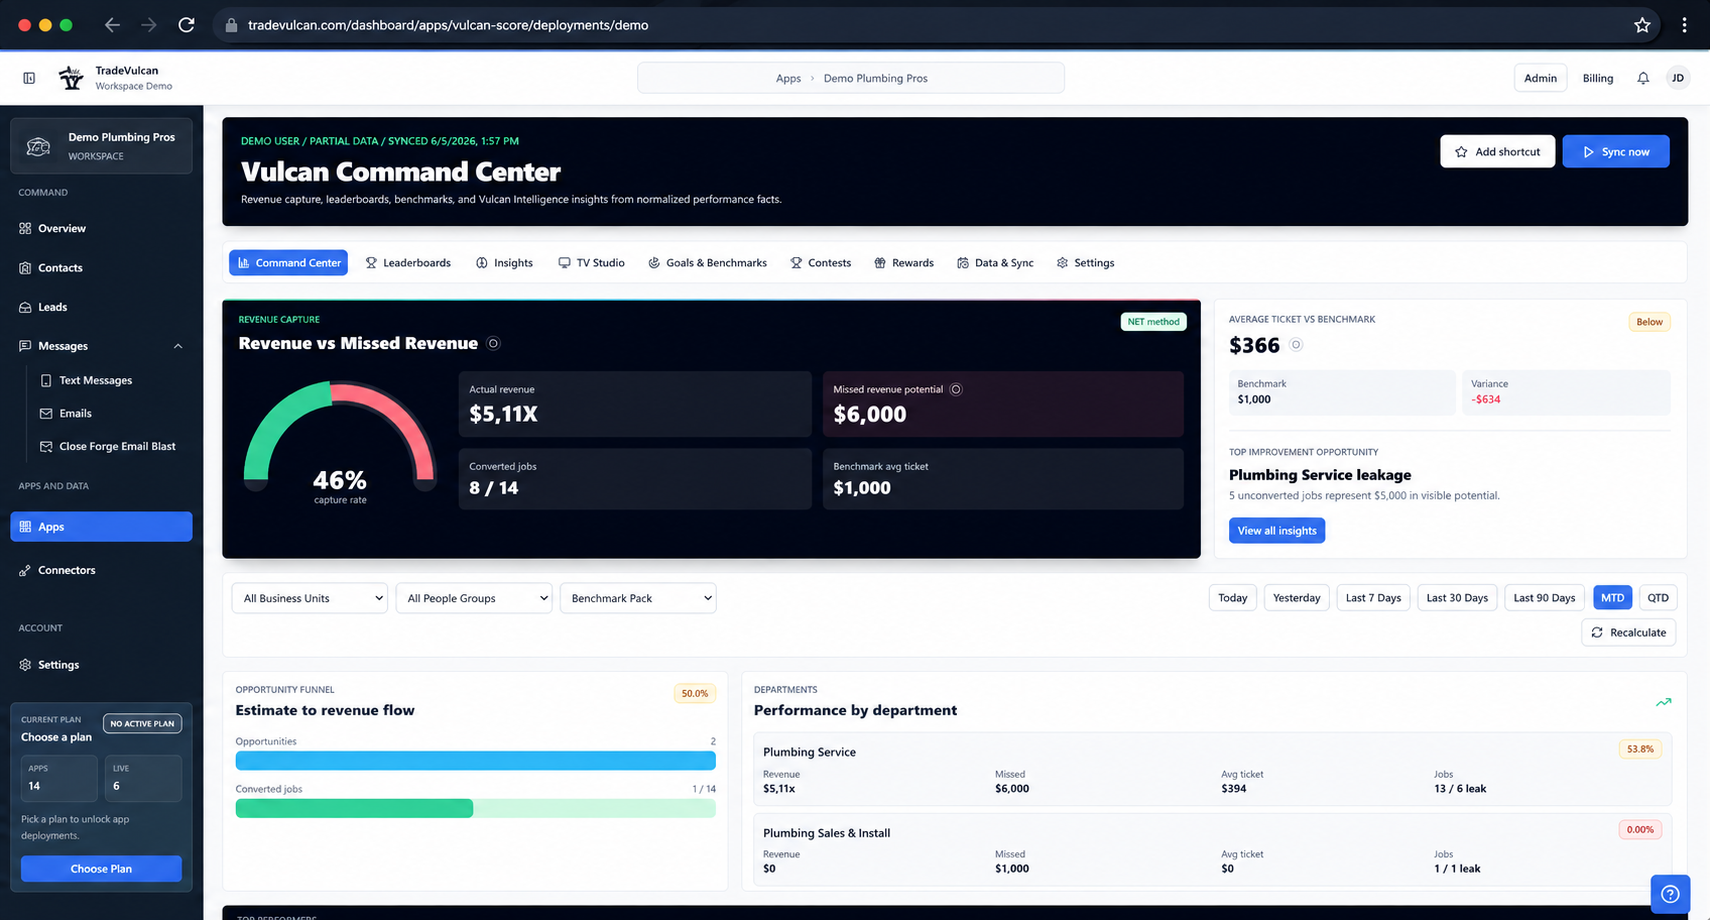
Task: Click the Plumbing Service department card
Action: [1212, 769]
